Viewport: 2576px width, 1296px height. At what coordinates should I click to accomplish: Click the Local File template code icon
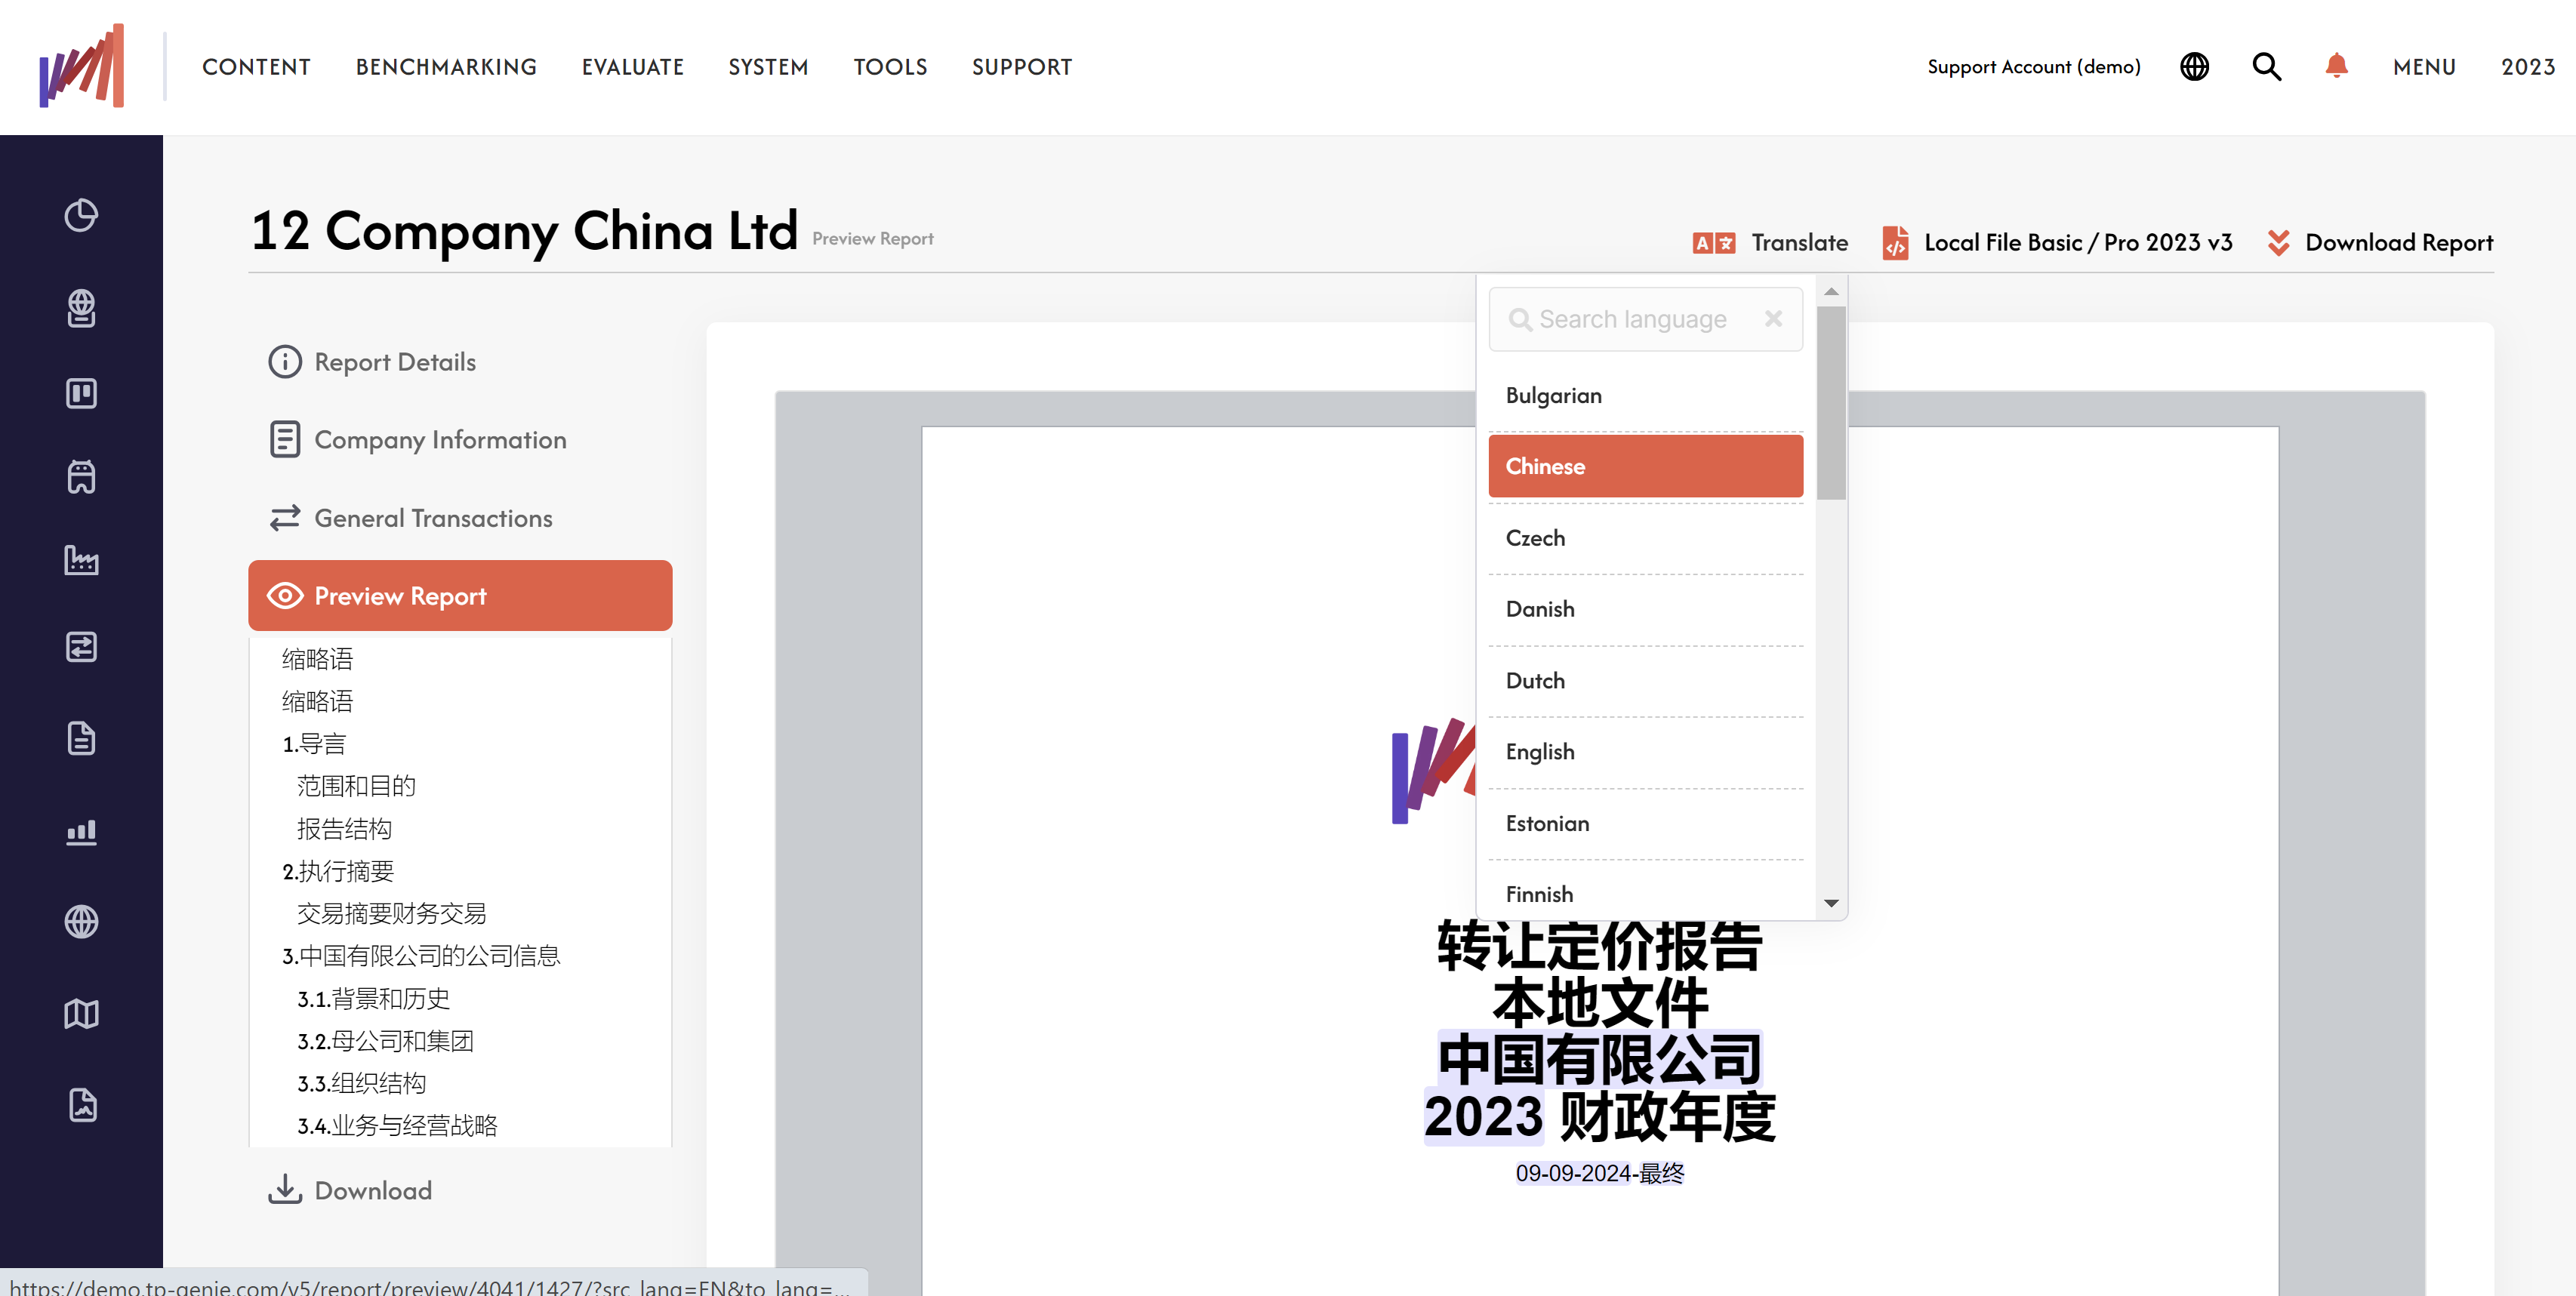[x=1895, y=243]
